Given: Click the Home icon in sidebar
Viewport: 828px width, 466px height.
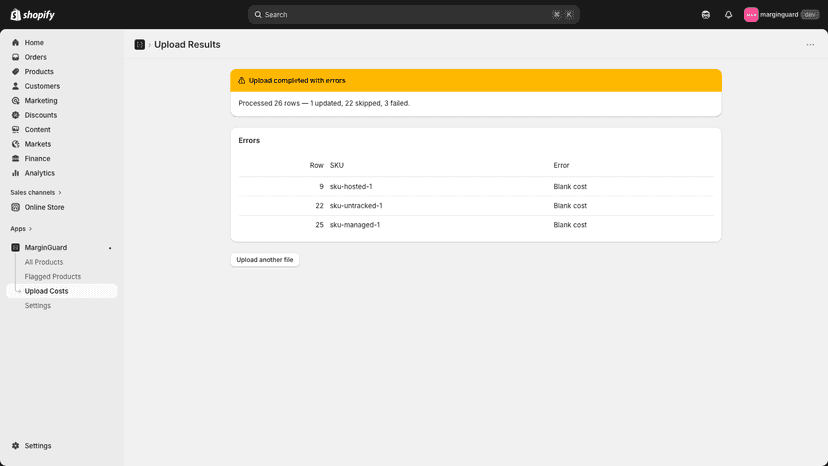Looking at the screenshot, I should pyautogui.click(x=15, y=42).
